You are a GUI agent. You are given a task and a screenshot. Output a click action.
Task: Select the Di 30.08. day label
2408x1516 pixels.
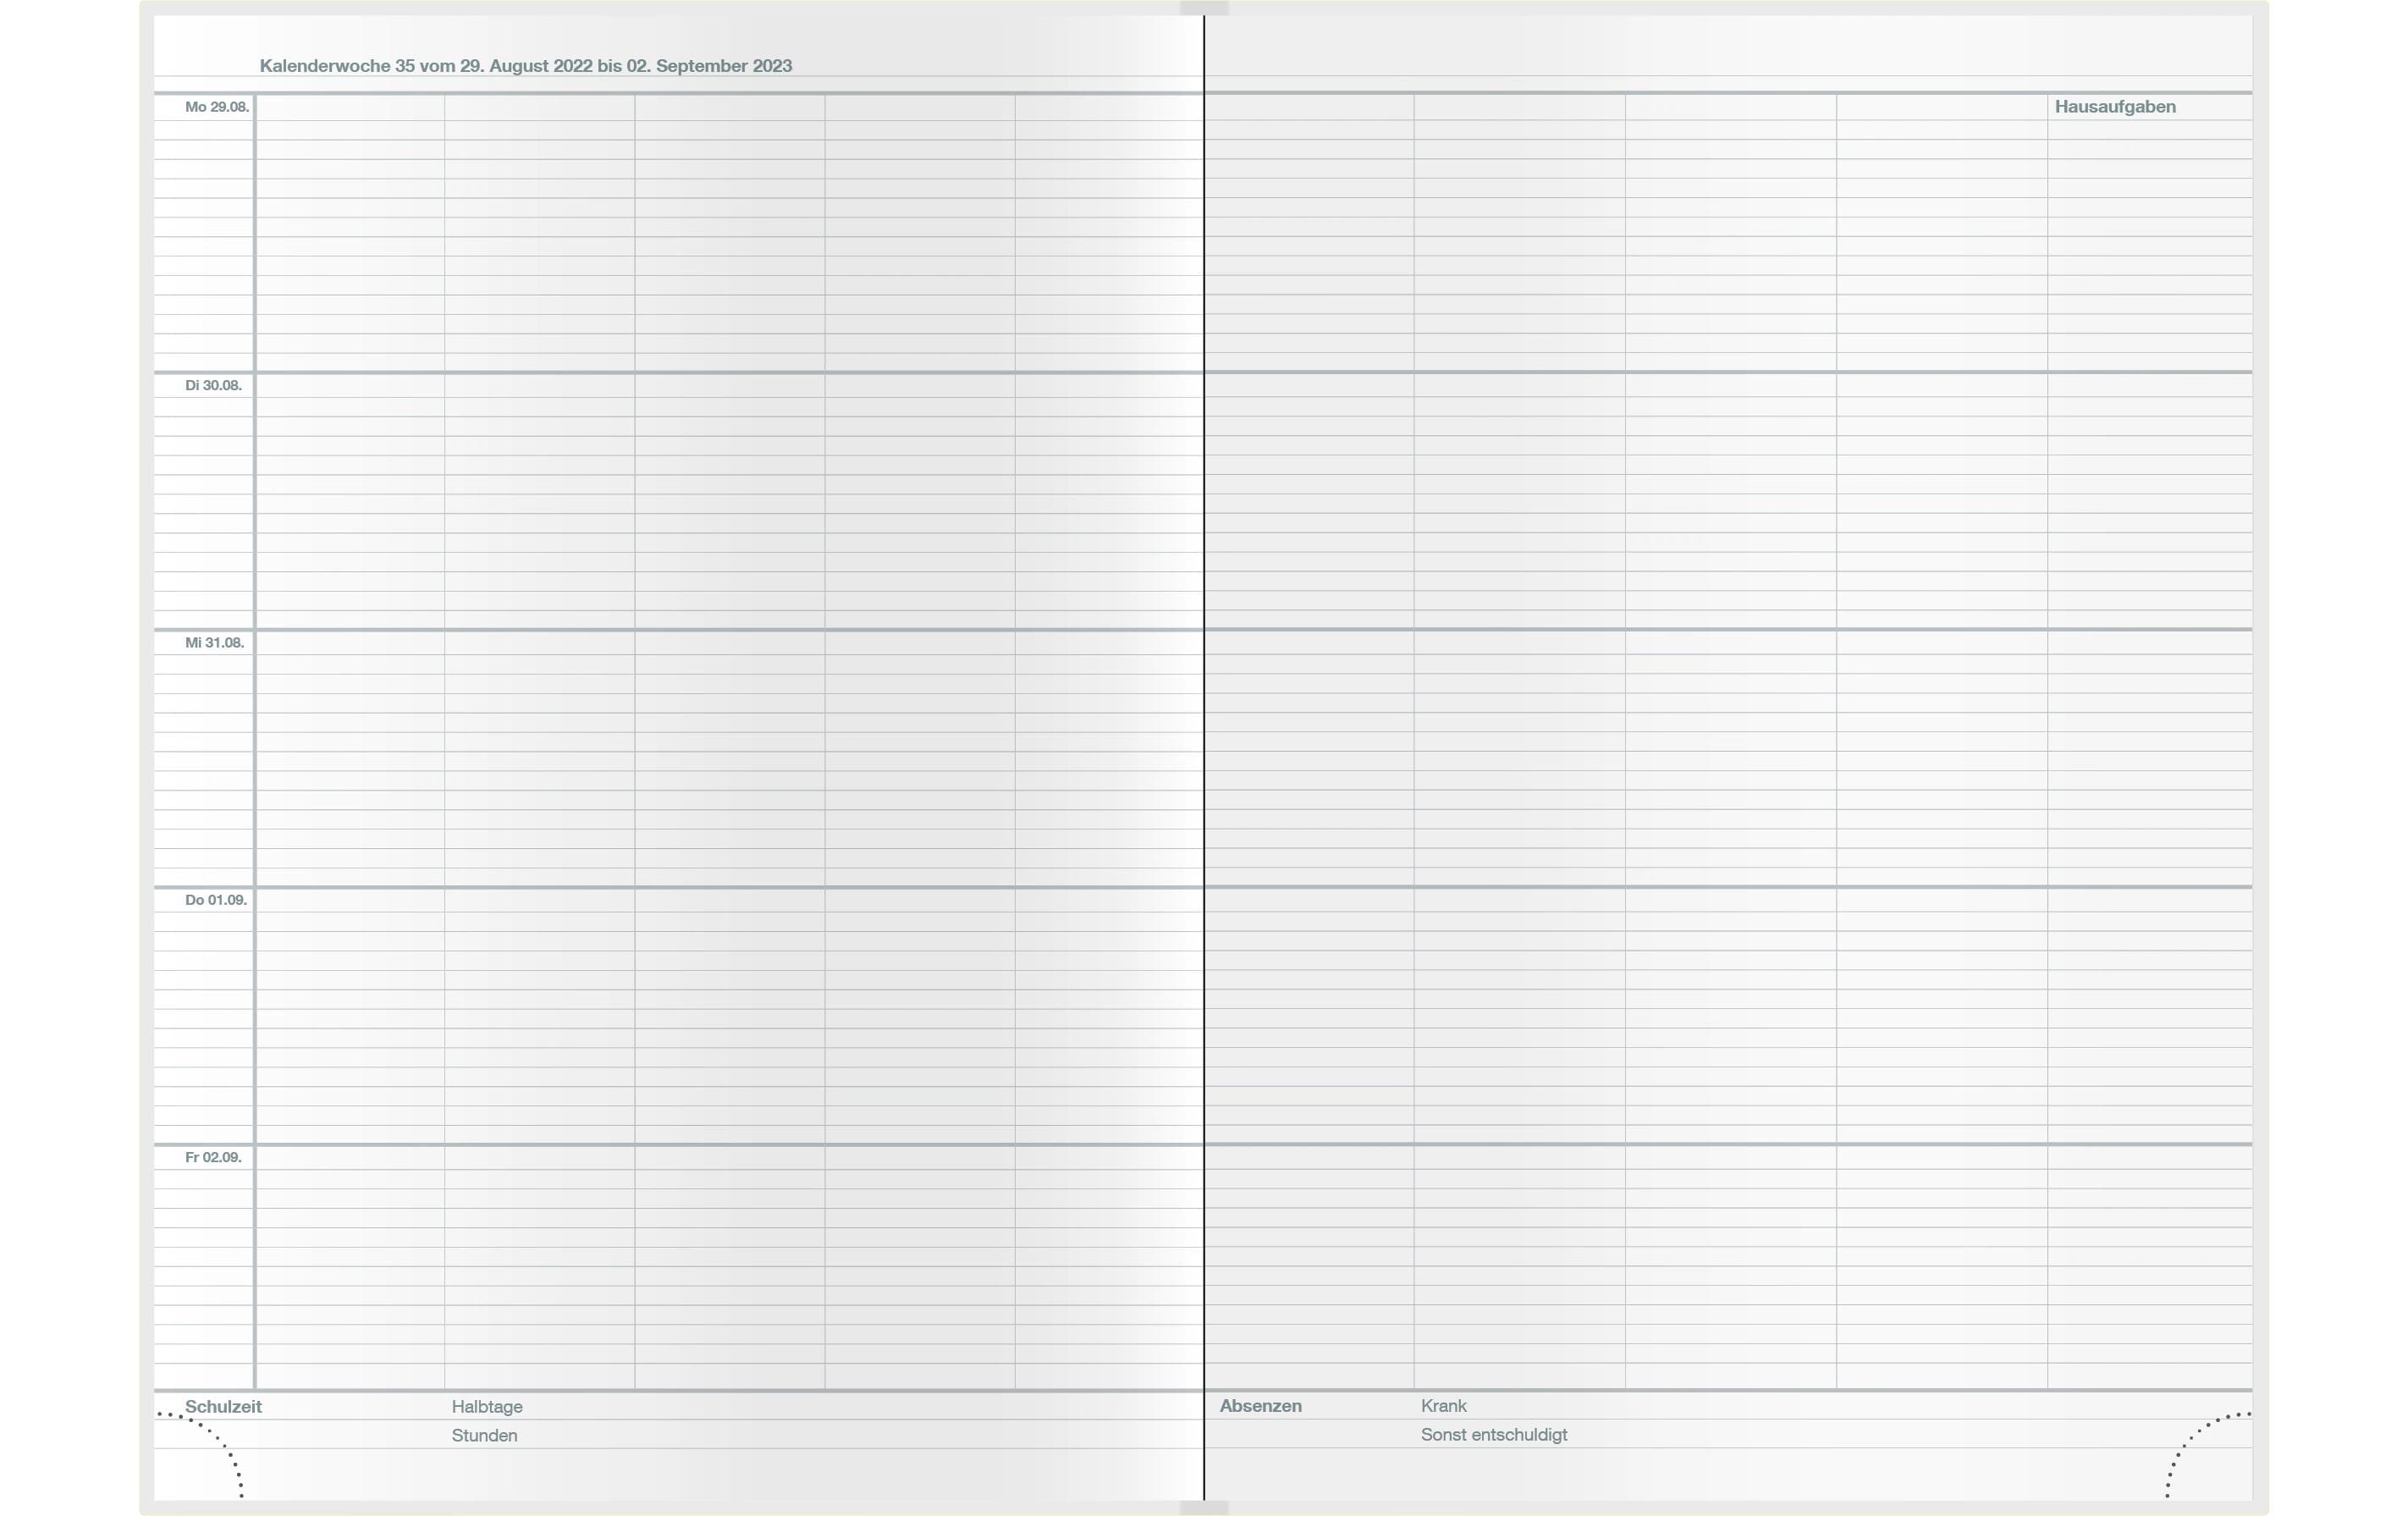tap(213, 385)
